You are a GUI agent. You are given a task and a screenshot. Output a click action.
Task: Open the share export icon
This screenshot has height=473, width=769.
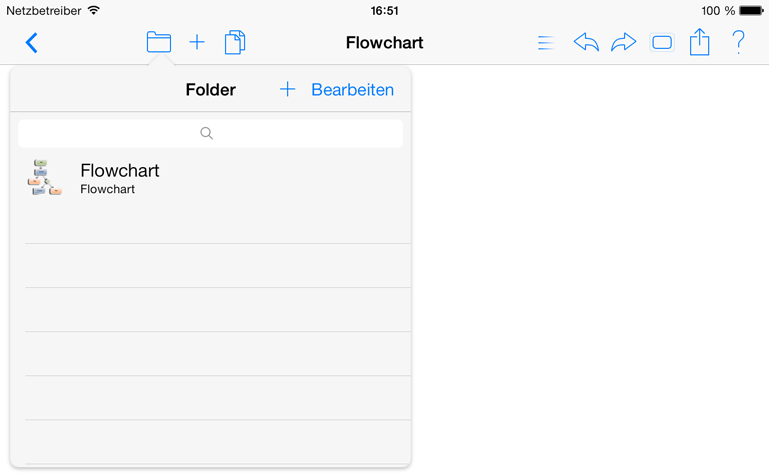(699, 42)
